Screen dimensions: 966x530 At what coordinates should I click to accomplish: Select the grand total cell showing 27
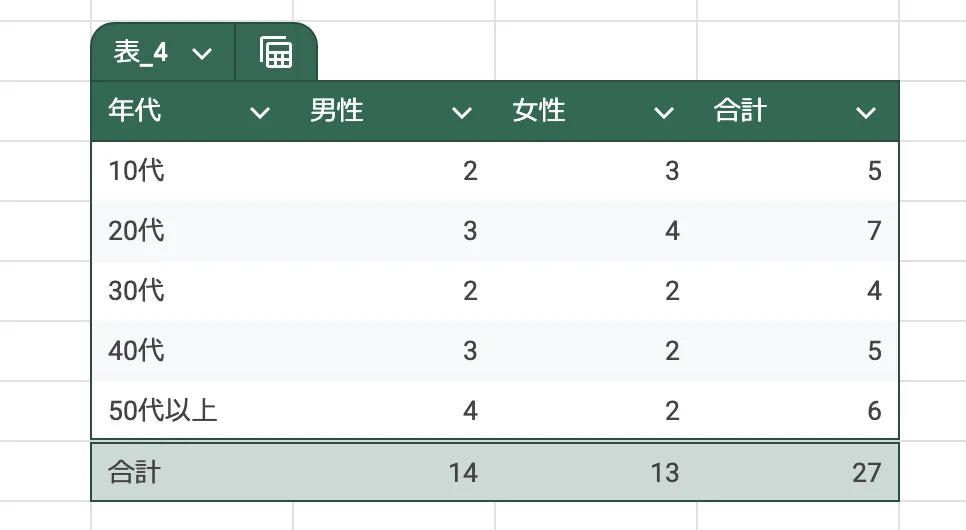click(798, 473)
